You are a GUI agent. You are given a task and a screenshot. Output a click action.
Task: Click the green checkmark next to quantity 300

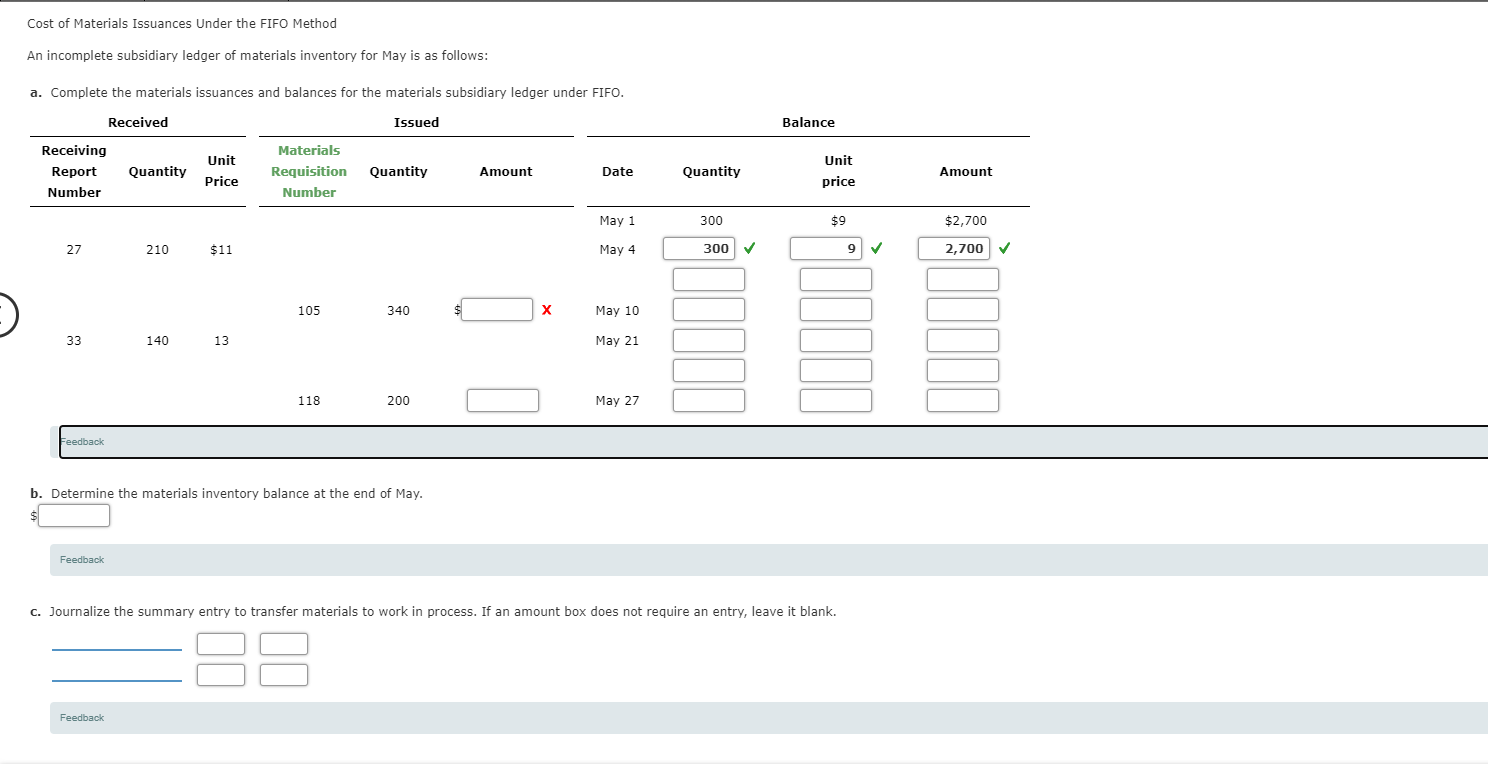pyautogui.click(x=750, y=248)
